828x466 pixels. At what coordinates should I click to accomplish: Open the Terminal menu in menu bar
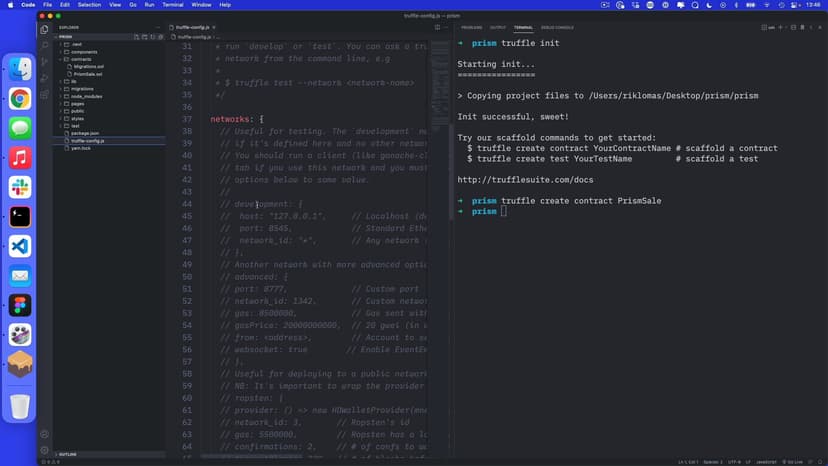173,5
